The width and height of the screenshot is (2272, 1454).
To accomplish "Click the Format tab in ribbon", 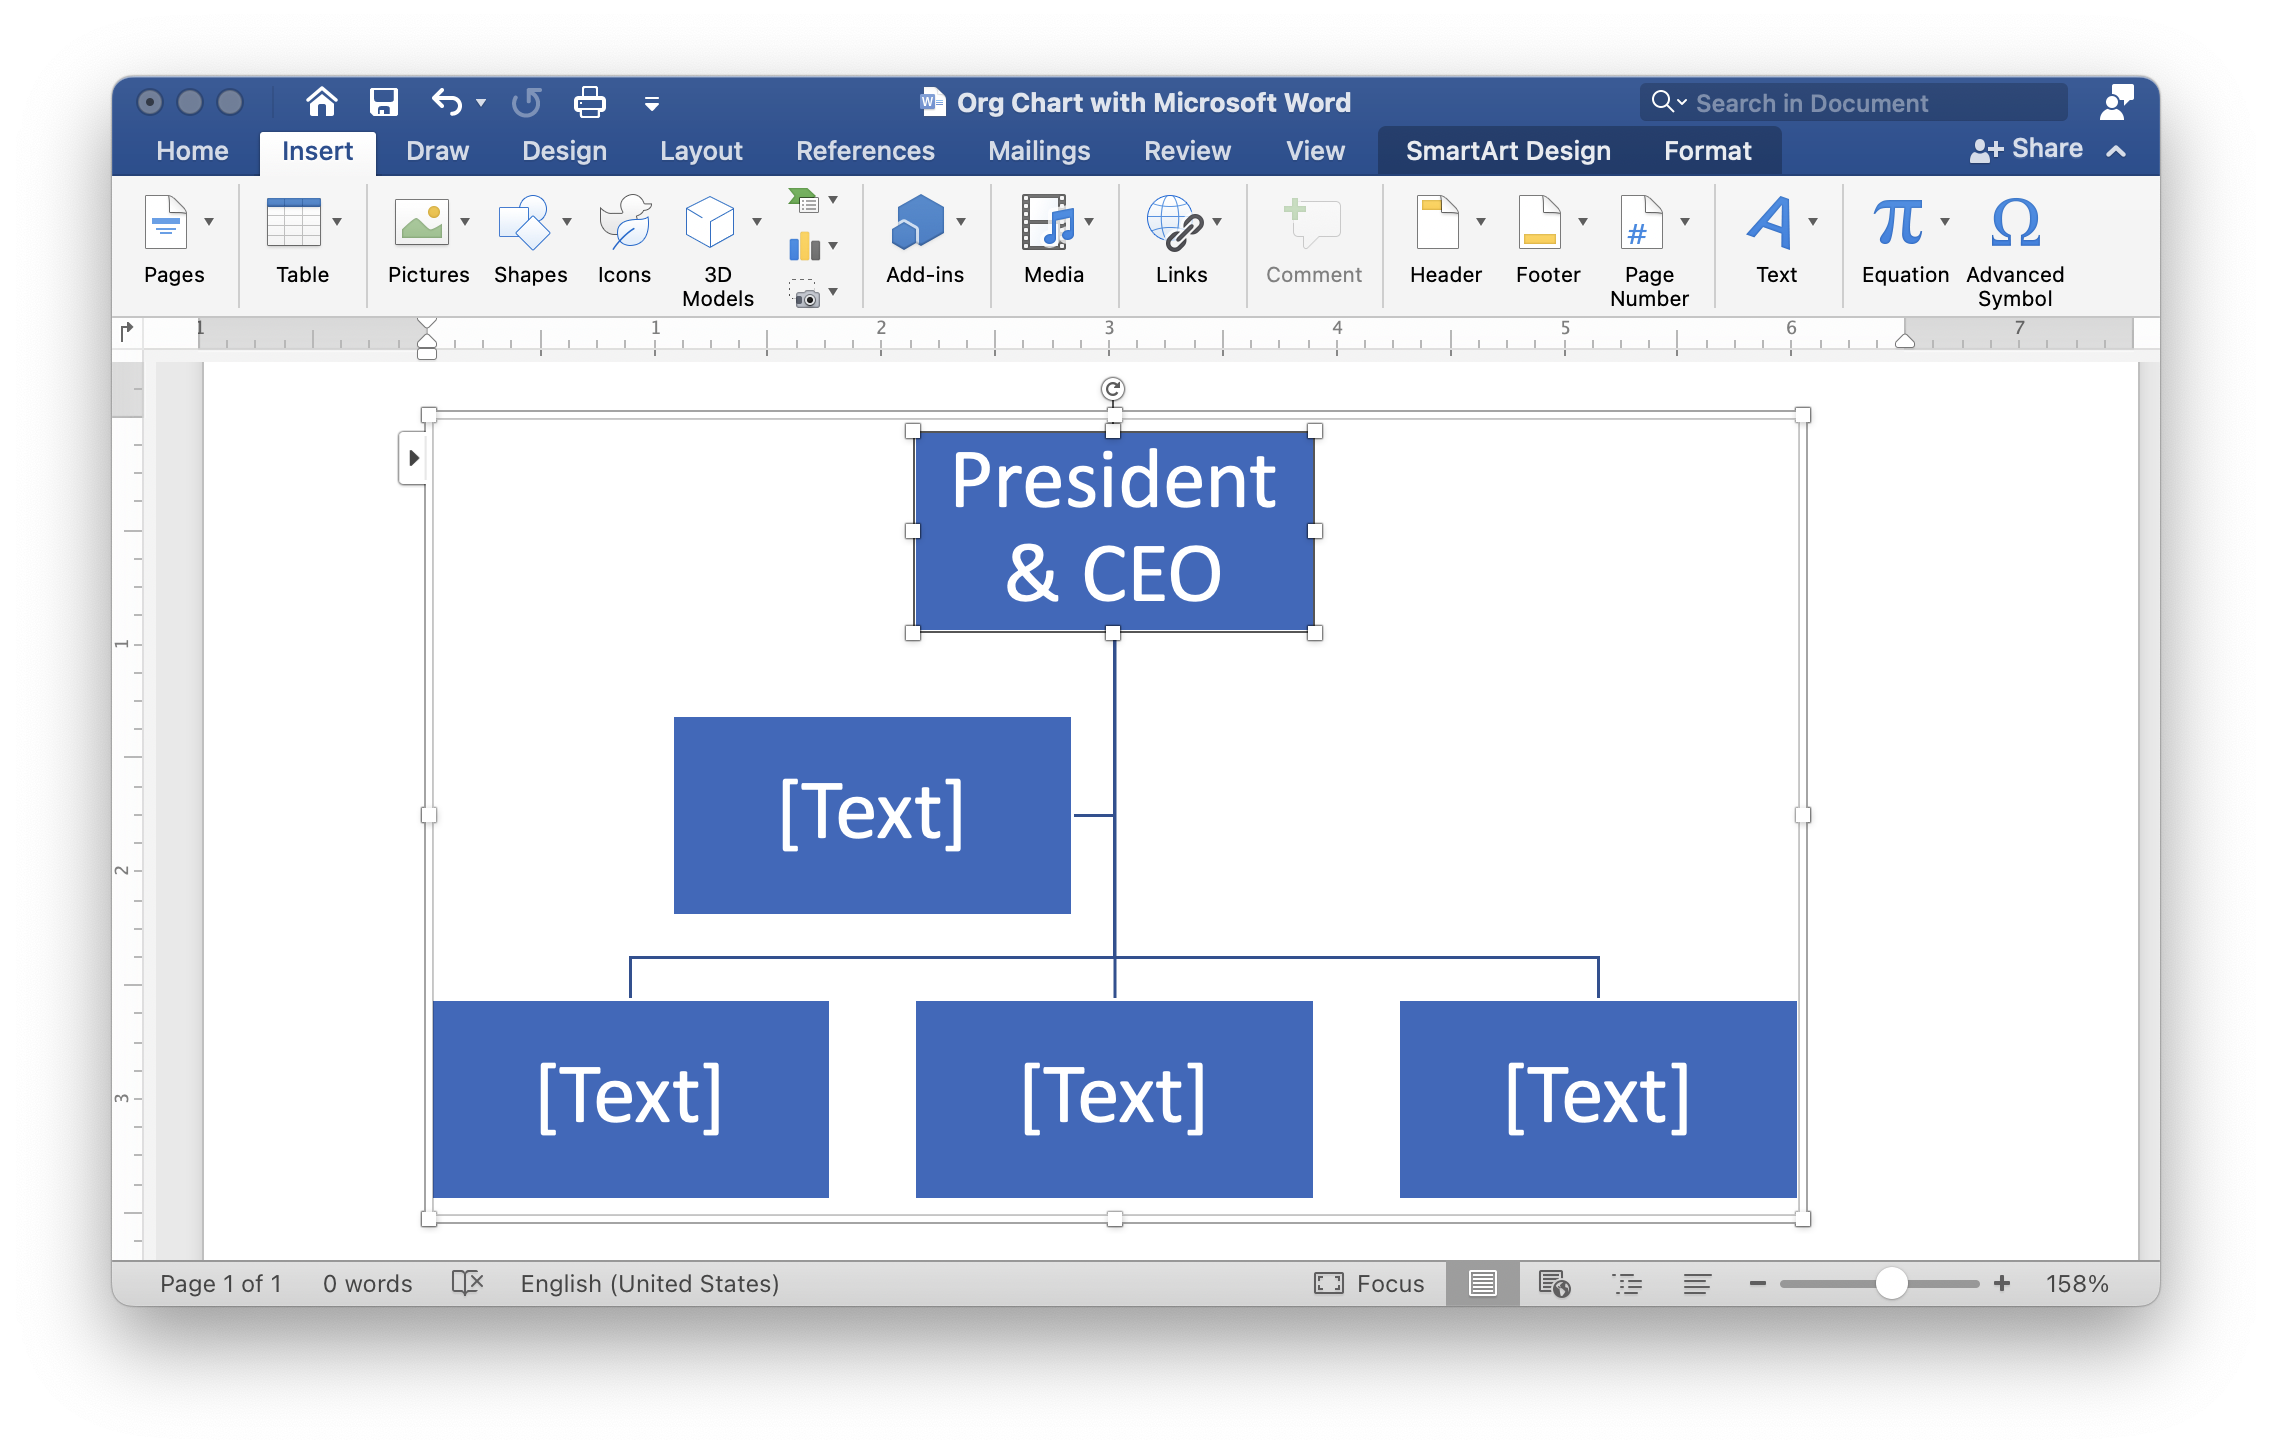I will (1706, 151).
